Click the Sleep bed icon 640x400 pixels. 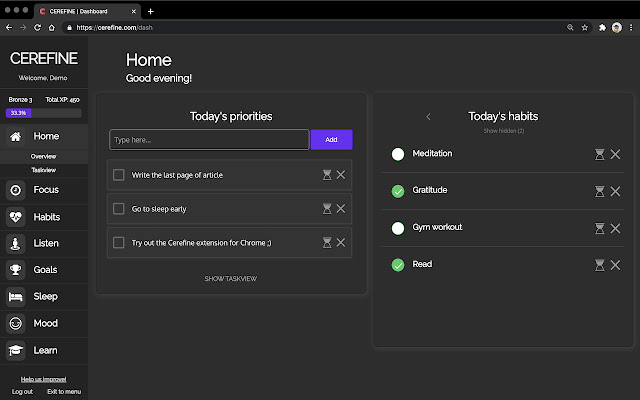(16, 297)
